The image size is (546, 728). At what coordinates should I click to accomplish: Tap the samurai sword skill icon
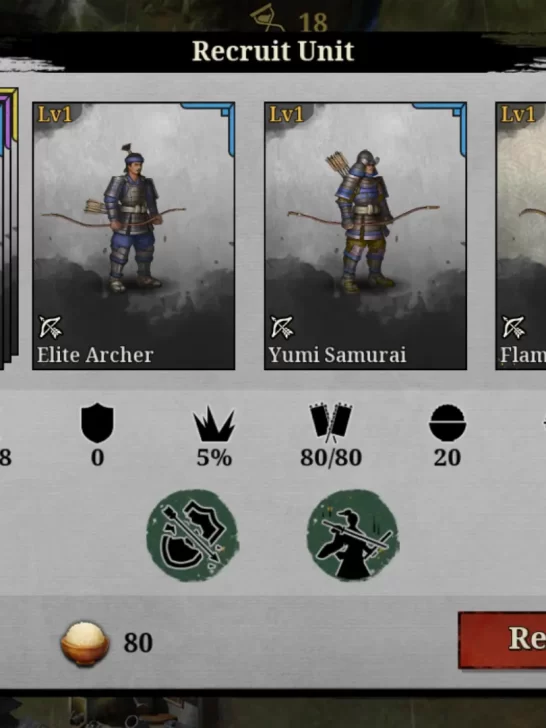353,535
